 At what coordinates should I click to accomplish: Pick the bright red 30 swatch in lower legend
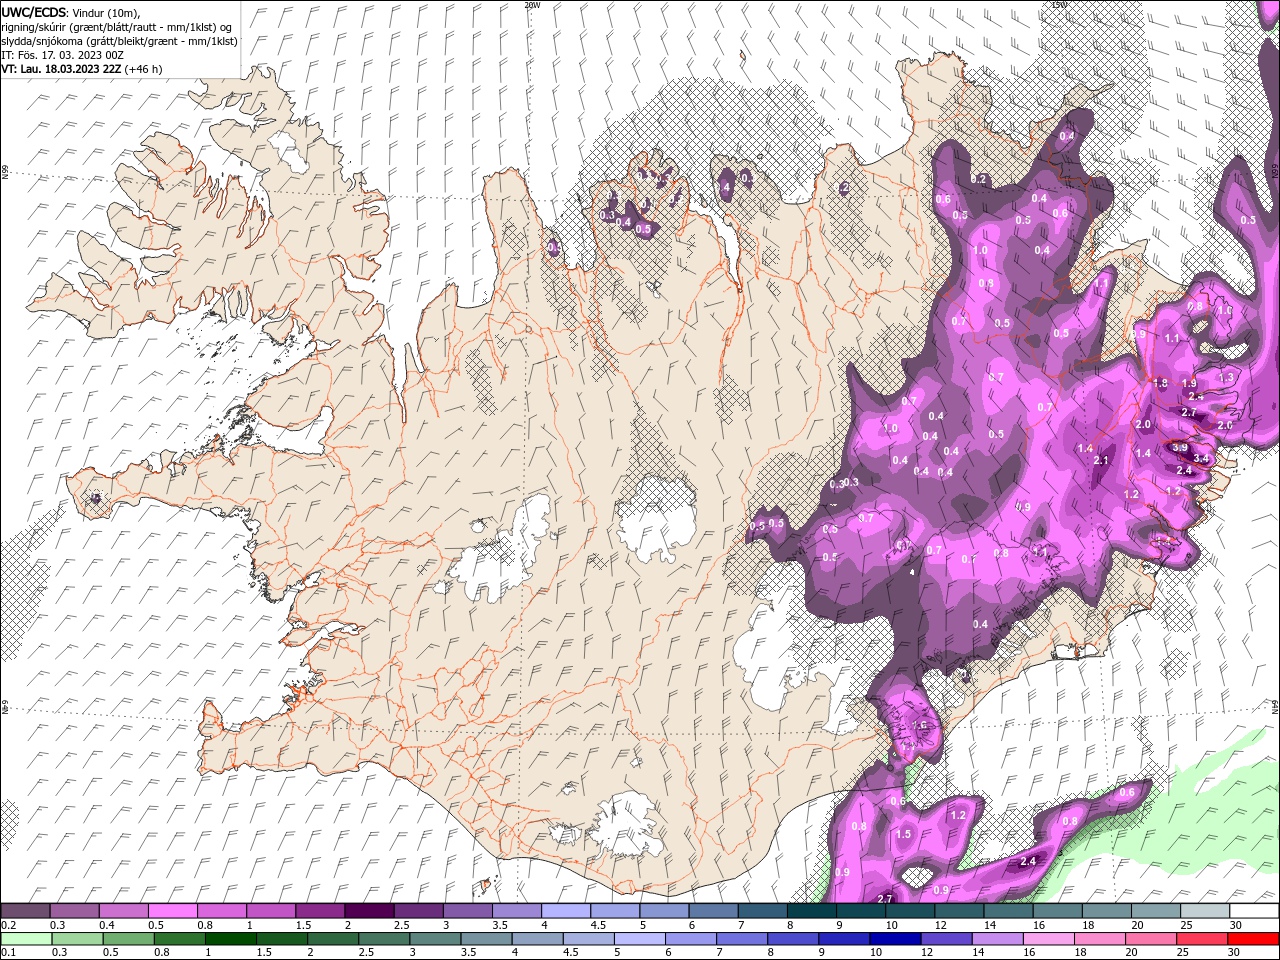click(1253, 939)
